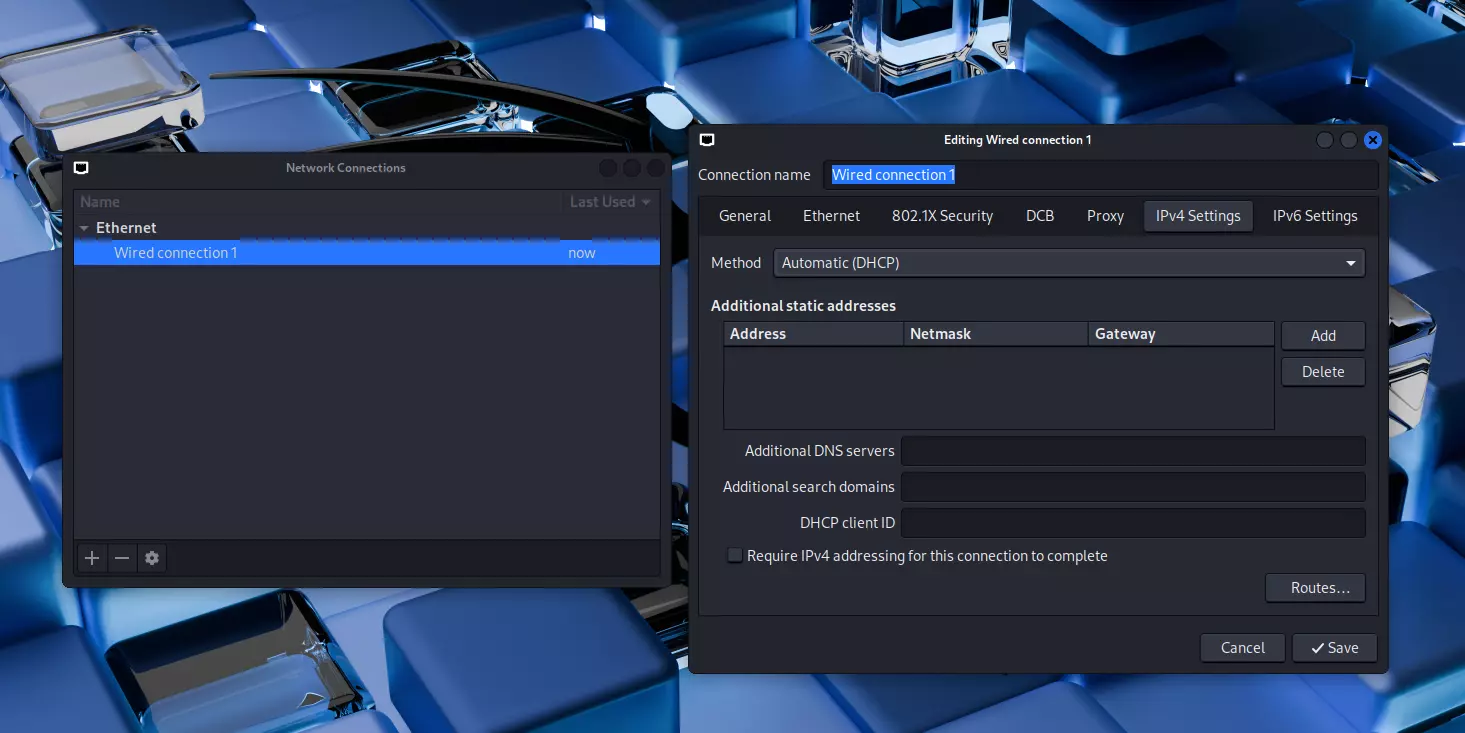Click Editing Wired connection window icon
Screen dimensions: 1465x733
pos(707,140)
